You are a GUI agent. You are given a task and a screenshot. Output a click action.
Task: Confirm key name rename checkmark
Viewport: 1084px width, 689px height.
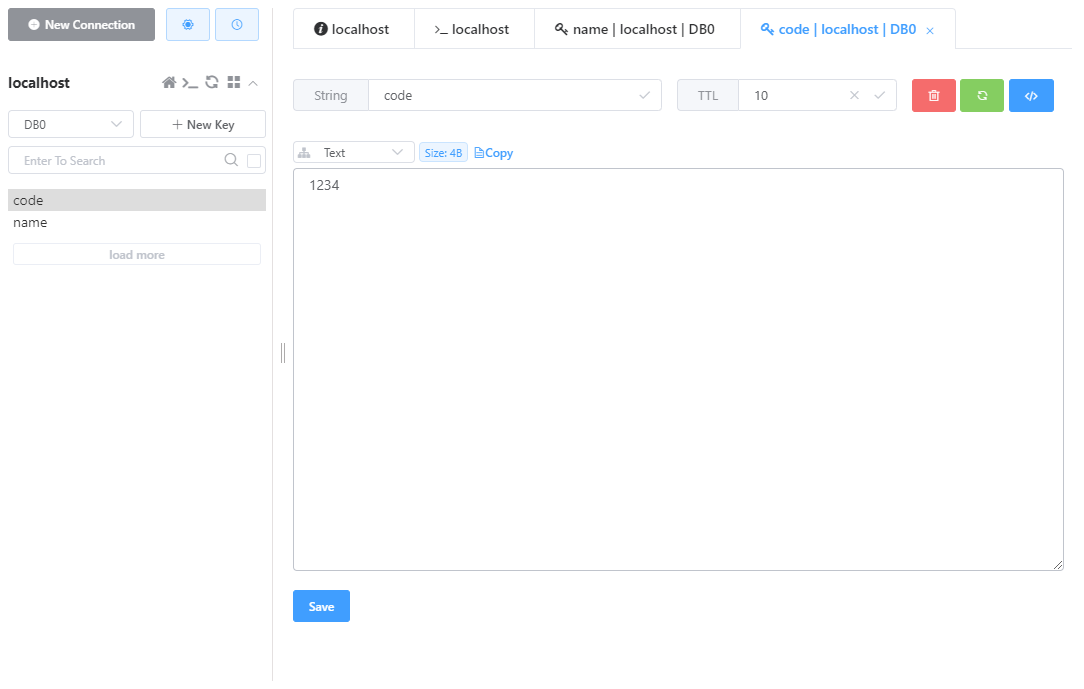(644, 95)
